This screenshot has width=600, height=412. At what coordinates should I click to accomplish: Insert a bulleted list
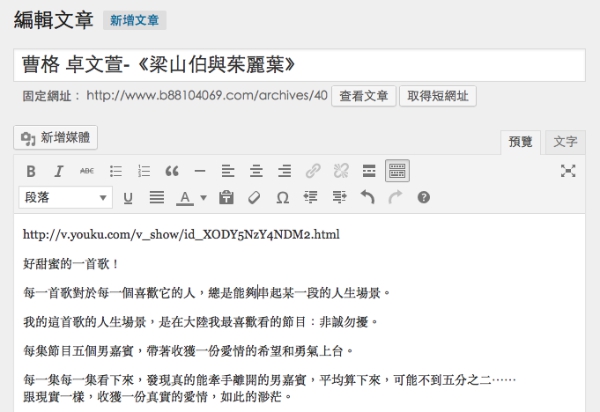[116, 171]
